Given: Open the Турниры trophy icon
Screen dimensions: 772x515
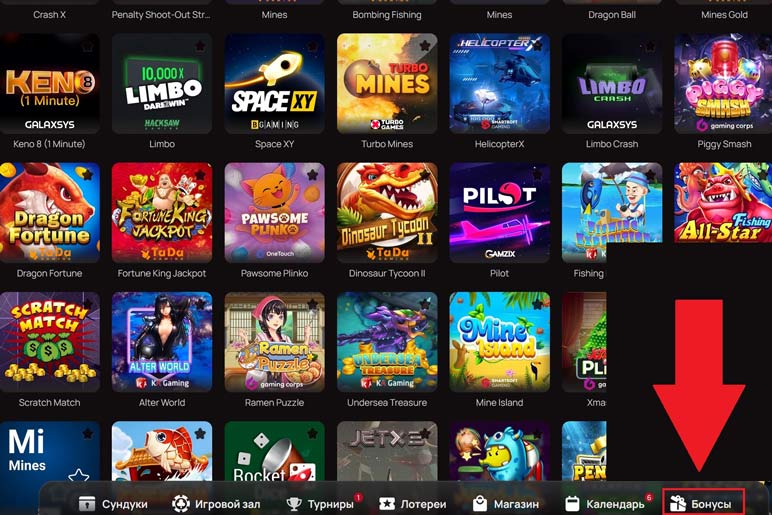Looking at the screenshot, I should point(294,504).
